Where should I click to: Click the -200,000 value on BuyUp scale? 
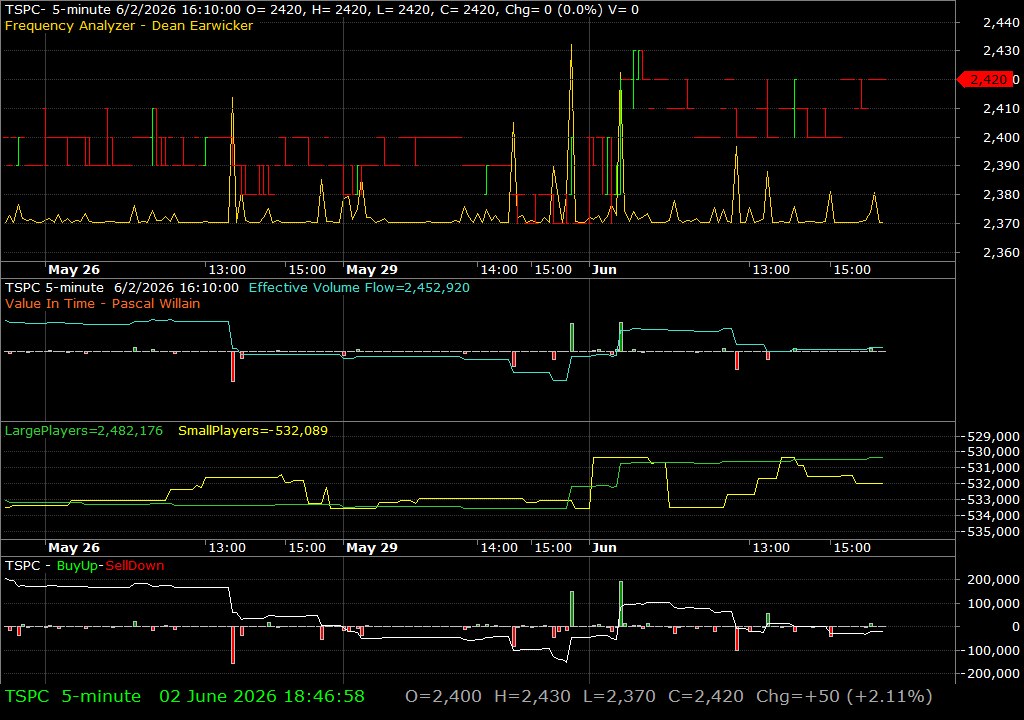(x=991, y=674)
